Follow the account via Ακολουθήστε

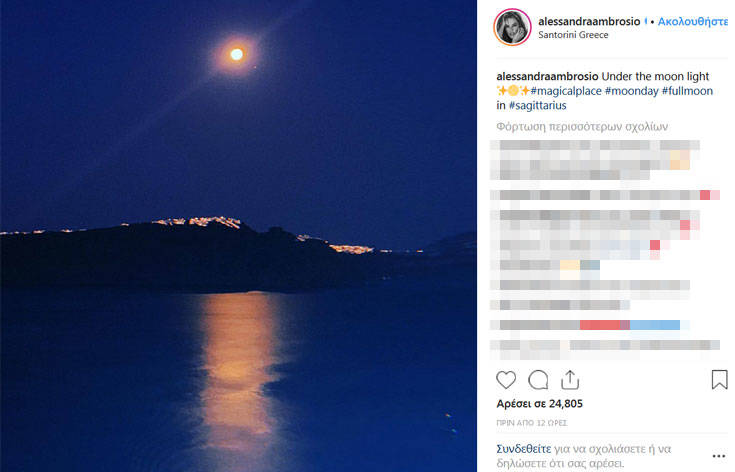point(693,21)
